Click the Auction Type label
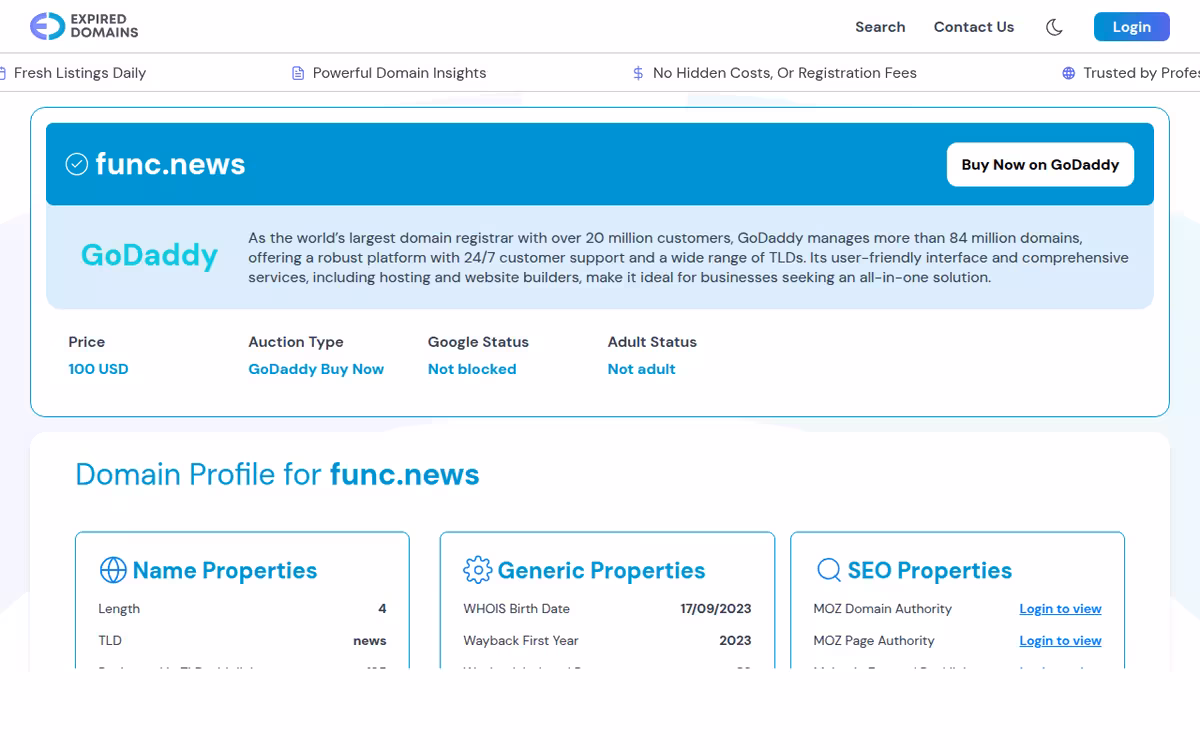 click(x=296, y=342)
